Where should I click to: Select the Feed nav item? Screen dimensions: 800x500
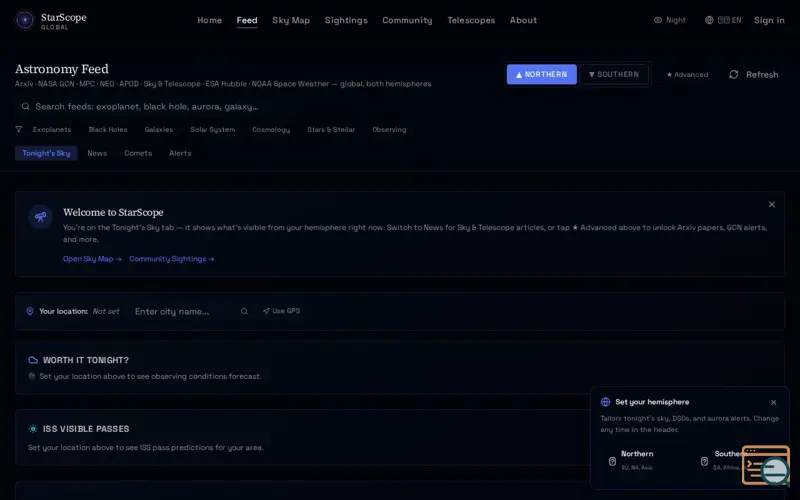pos(247,20)
